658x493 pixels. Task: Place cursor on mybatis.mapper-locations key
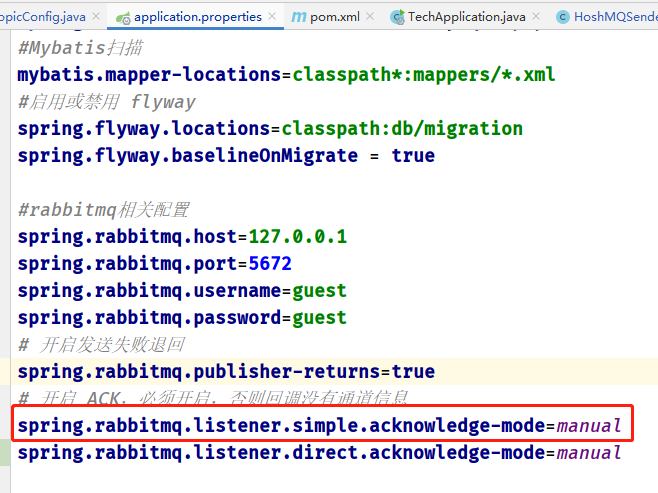149,75
